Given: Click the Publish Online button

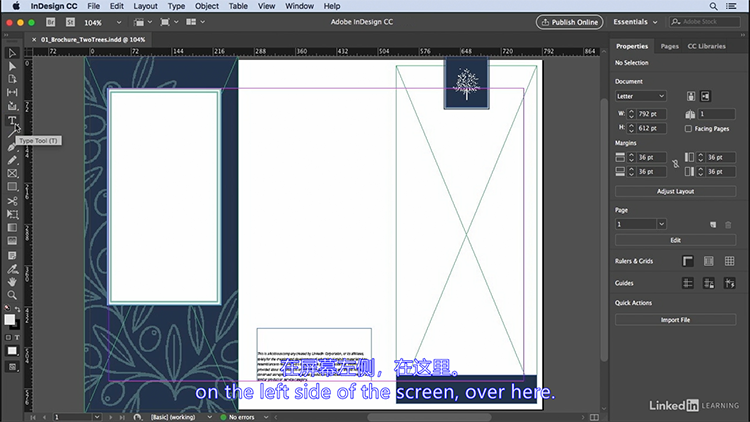Looking at the screenshot, I should [569, 22].
